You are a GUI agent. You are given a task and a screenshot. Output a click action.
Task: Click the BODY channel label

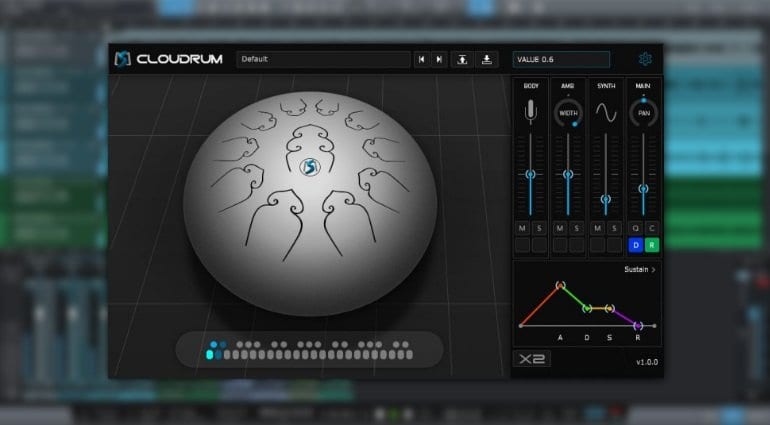(531, 85)
